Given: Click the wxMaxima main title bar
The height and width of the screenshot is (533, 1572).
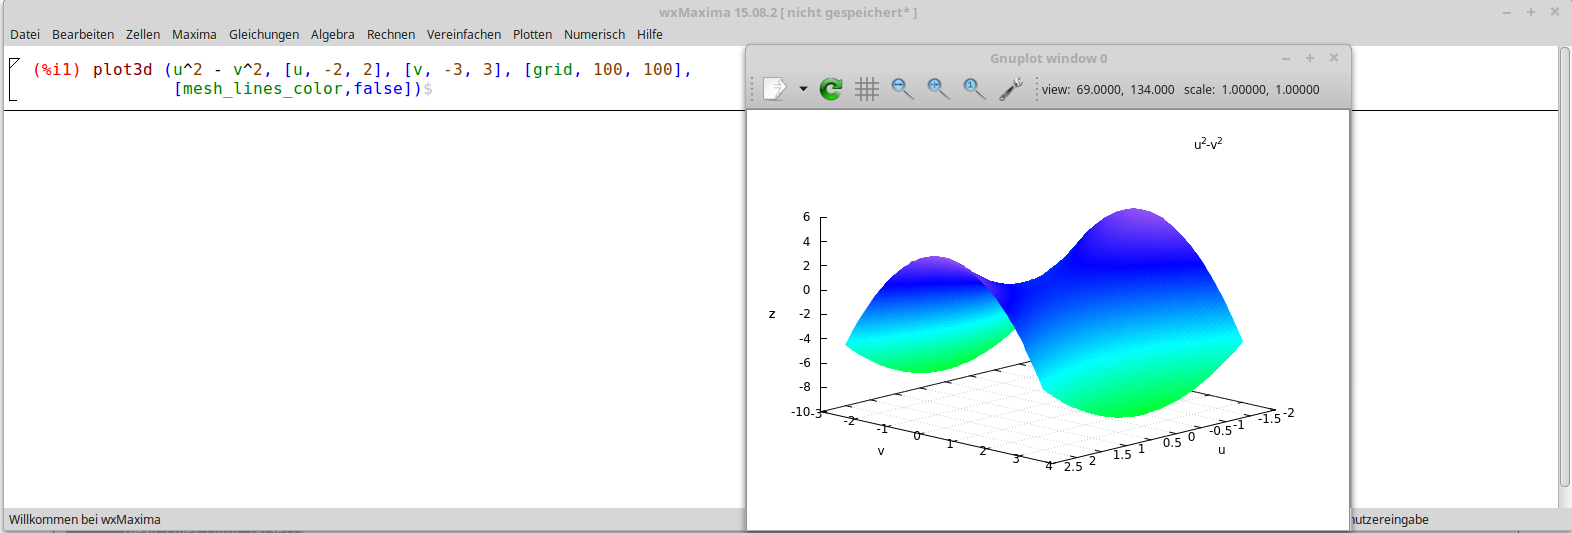Looking at the screenshot, I should click(787, 12).
